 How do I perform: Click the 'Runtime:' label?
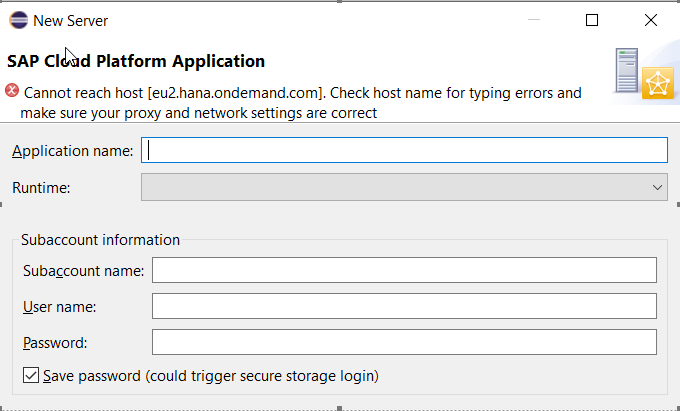41,188
